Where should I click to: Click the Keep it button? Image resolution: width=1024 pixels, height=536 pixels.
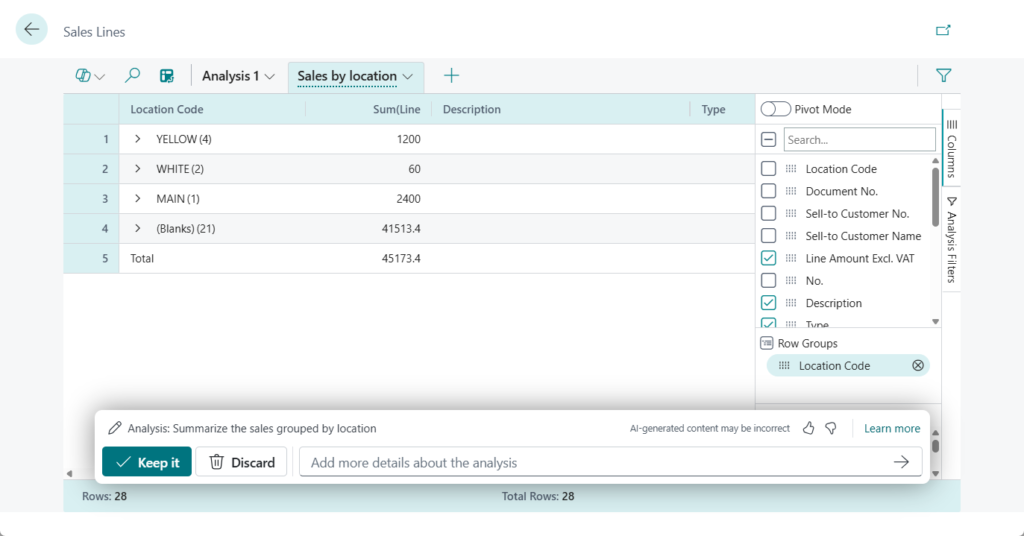coord(147,462)
